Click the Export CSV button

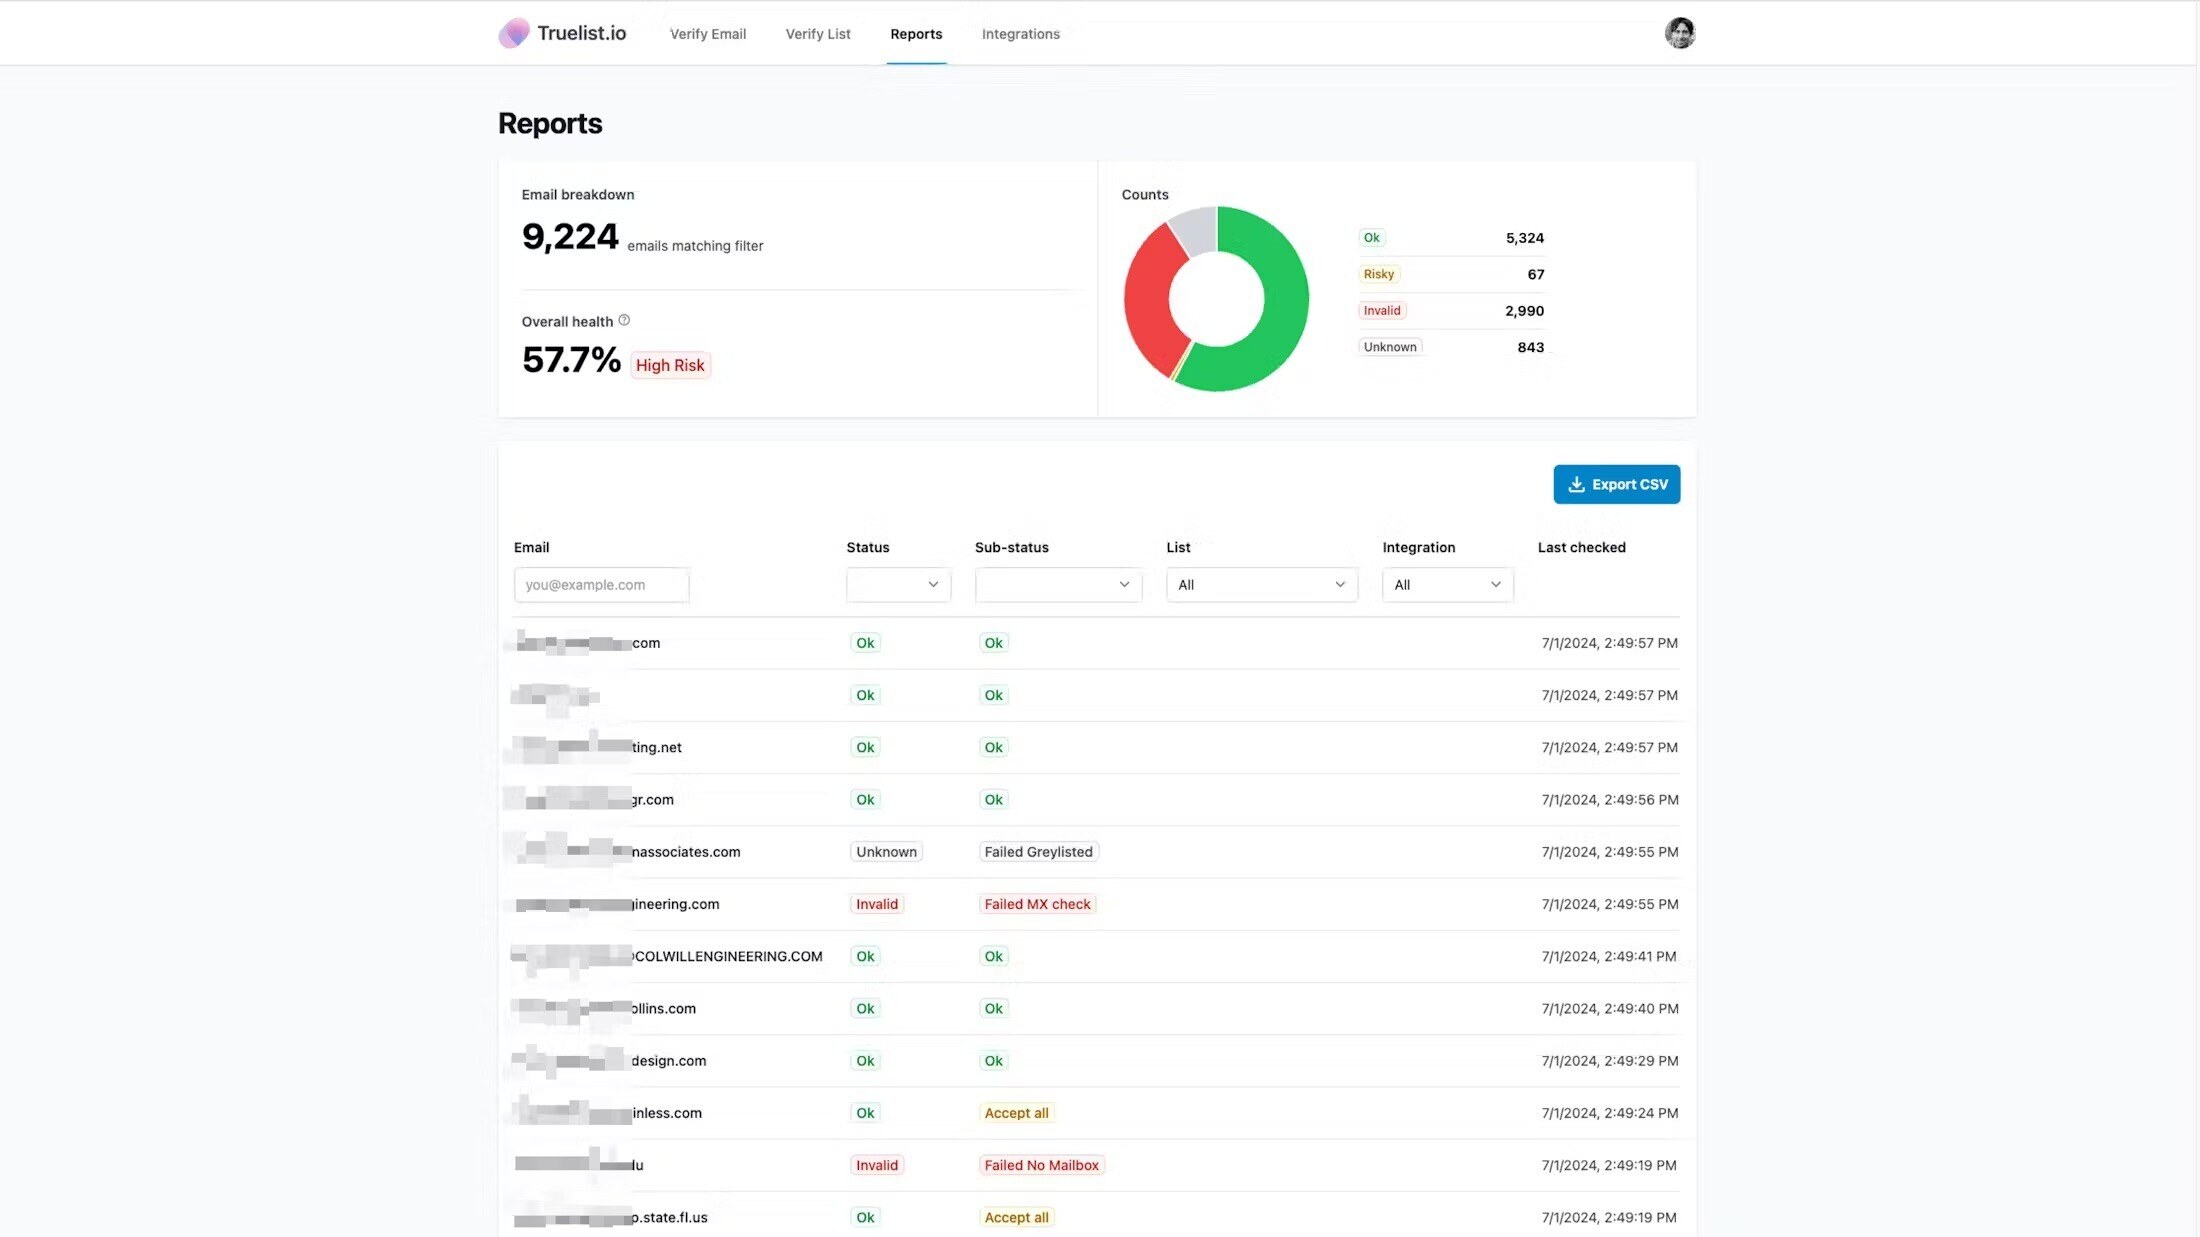click(1616, 484)
